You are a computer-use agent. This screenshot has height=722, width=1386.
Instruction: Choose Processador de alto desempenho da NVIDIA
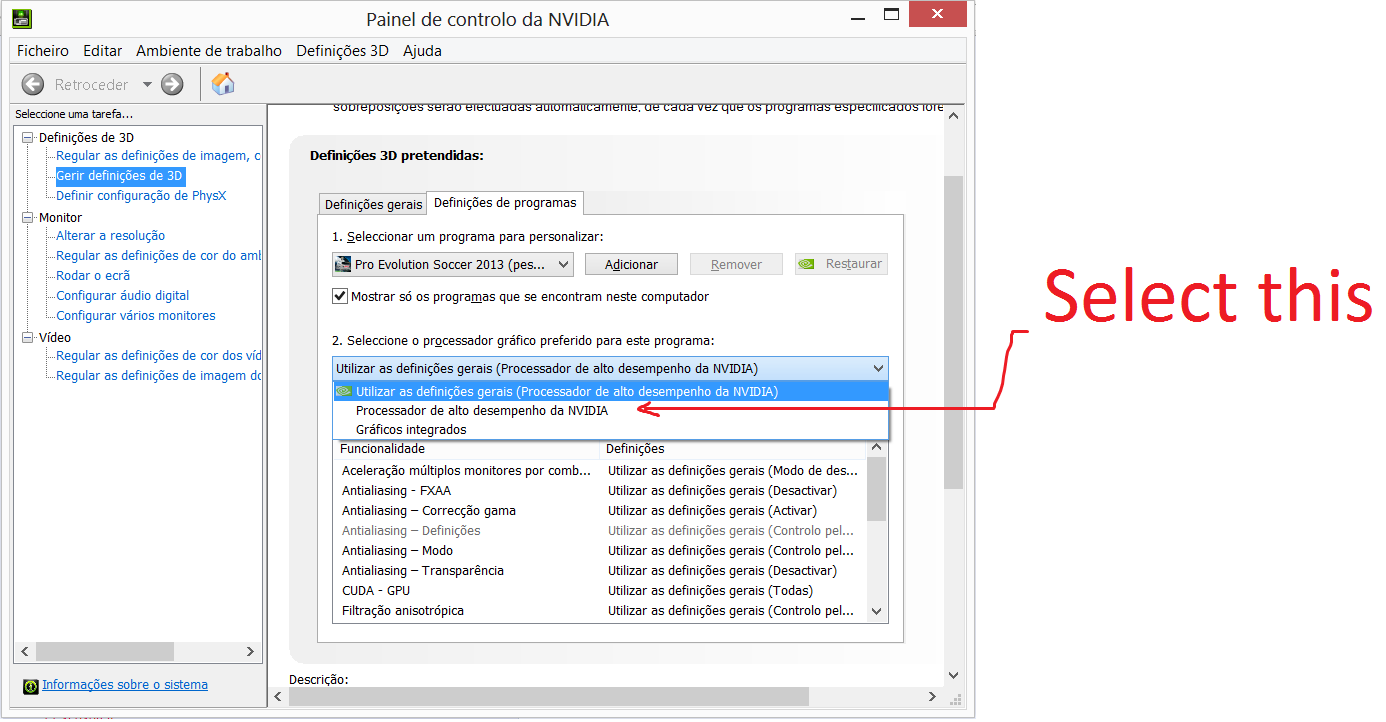(x=610, y=411)
